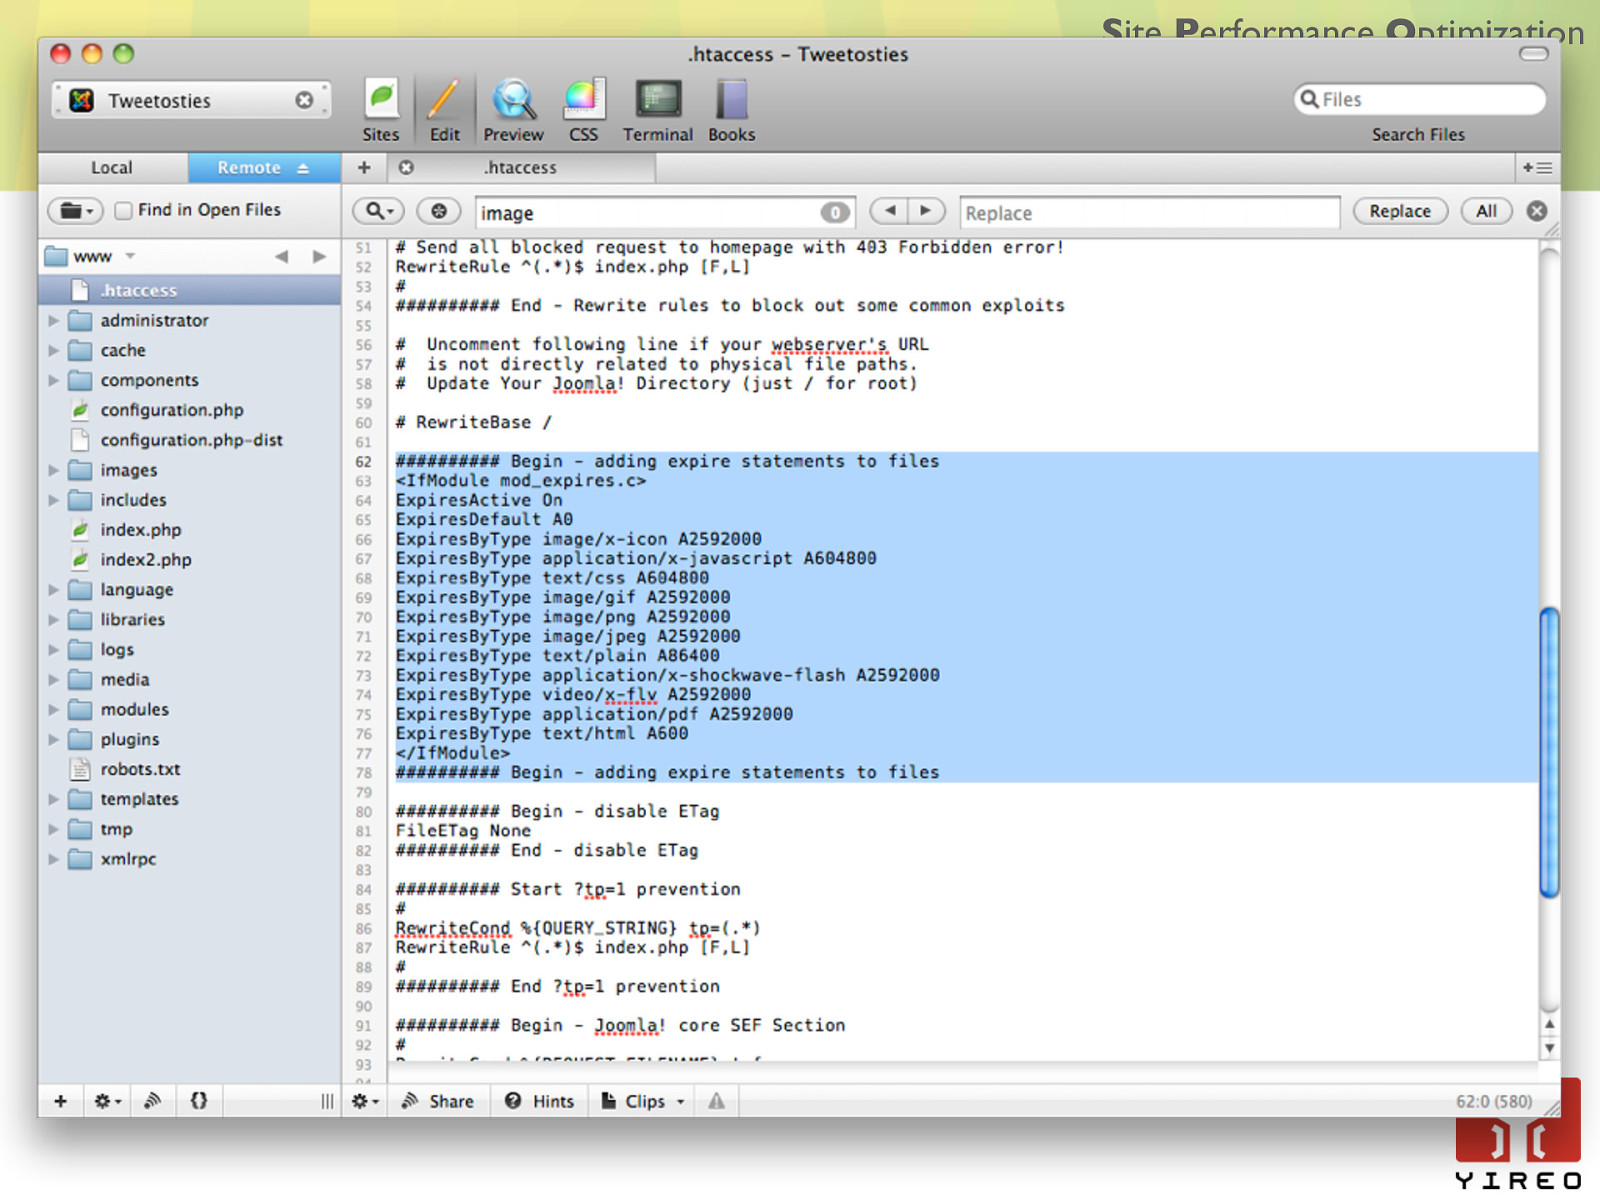This screenshot has width=1600, height=1200.
Task: Click the find history asterisk button
Action: click(438, 211)
